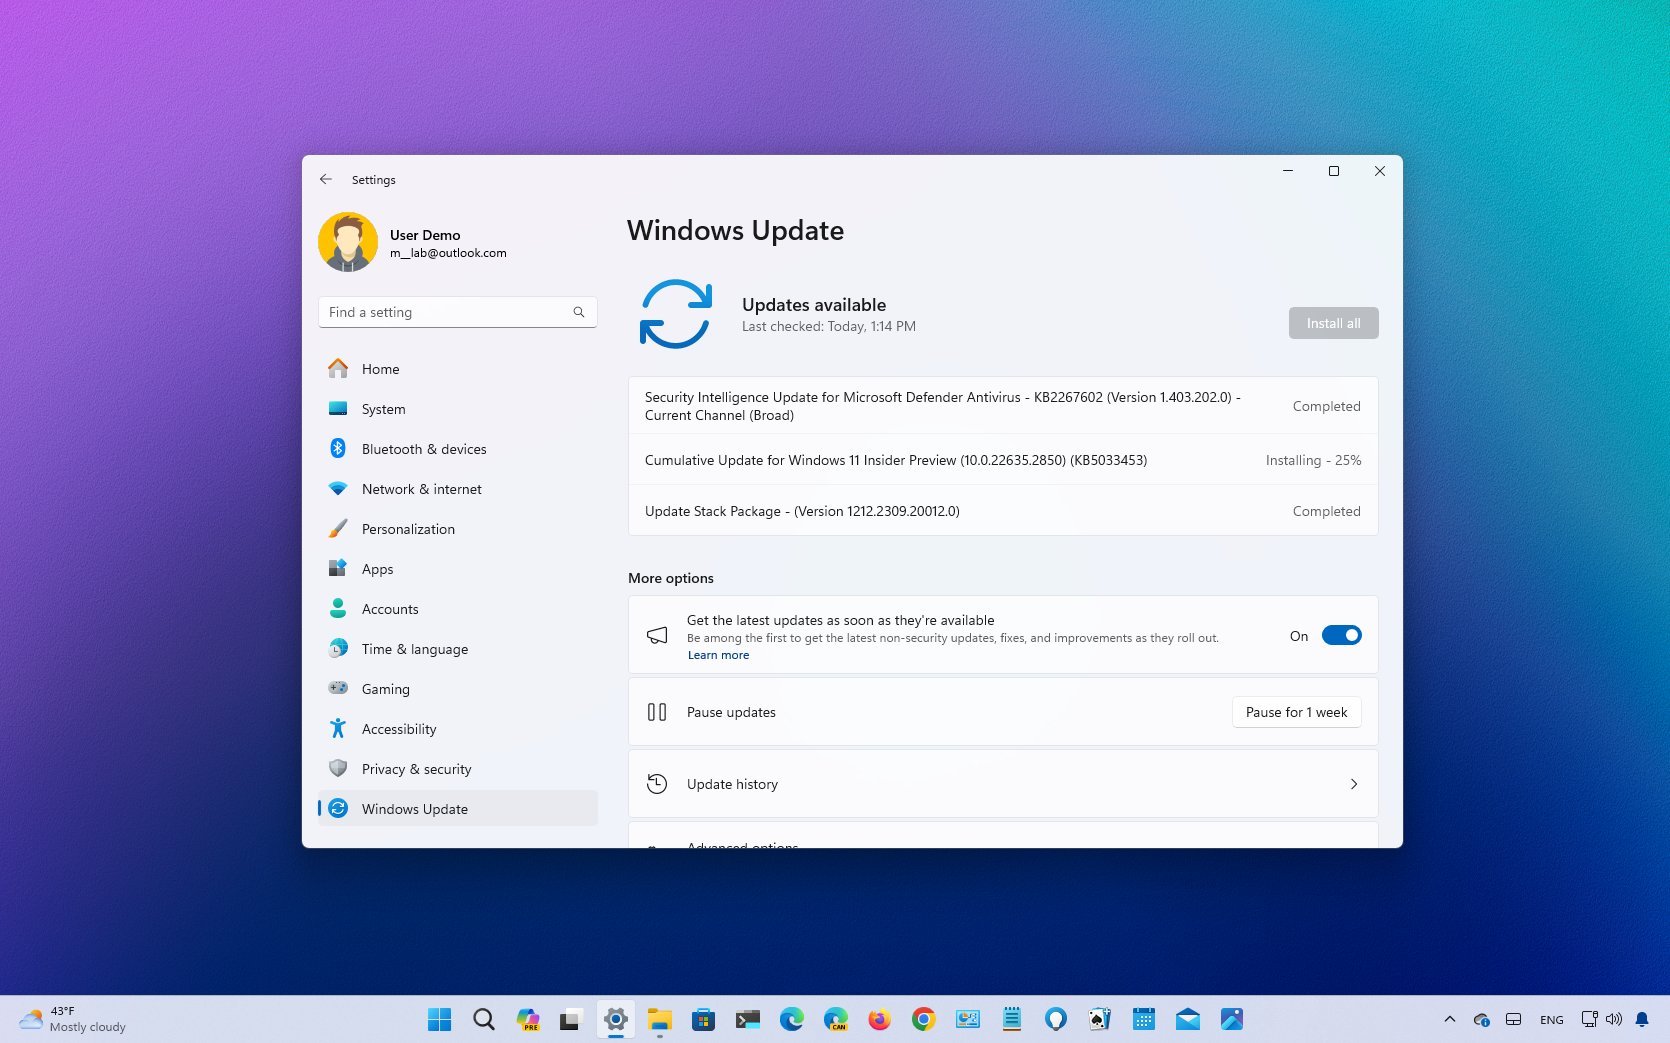Expand the Advanced options row
The height and width of the screenshot is (1043, 1670).
coord(1000,845)
